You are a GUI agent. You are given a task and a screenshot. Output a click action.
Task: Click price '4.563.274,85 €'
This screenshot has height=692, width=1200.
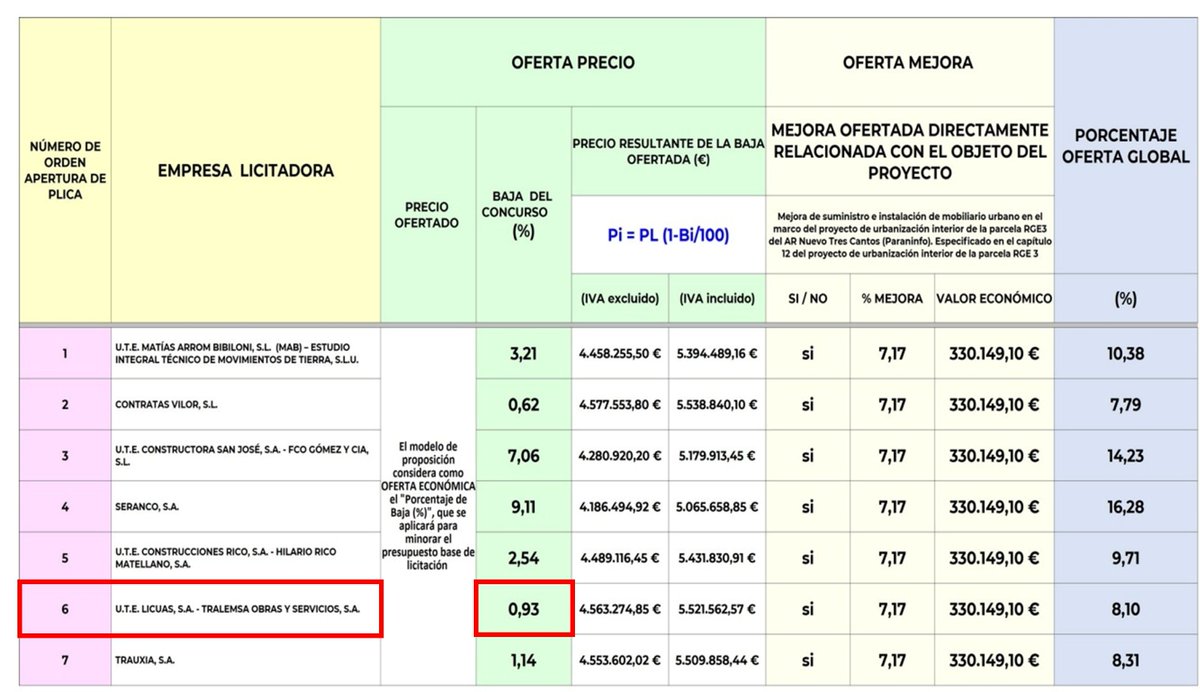tap(620, 608)
